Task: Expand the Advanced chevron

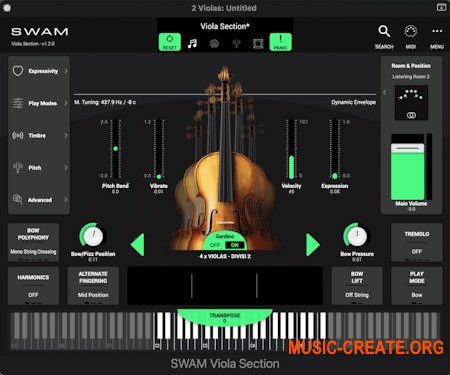Action: coord(66,200)
